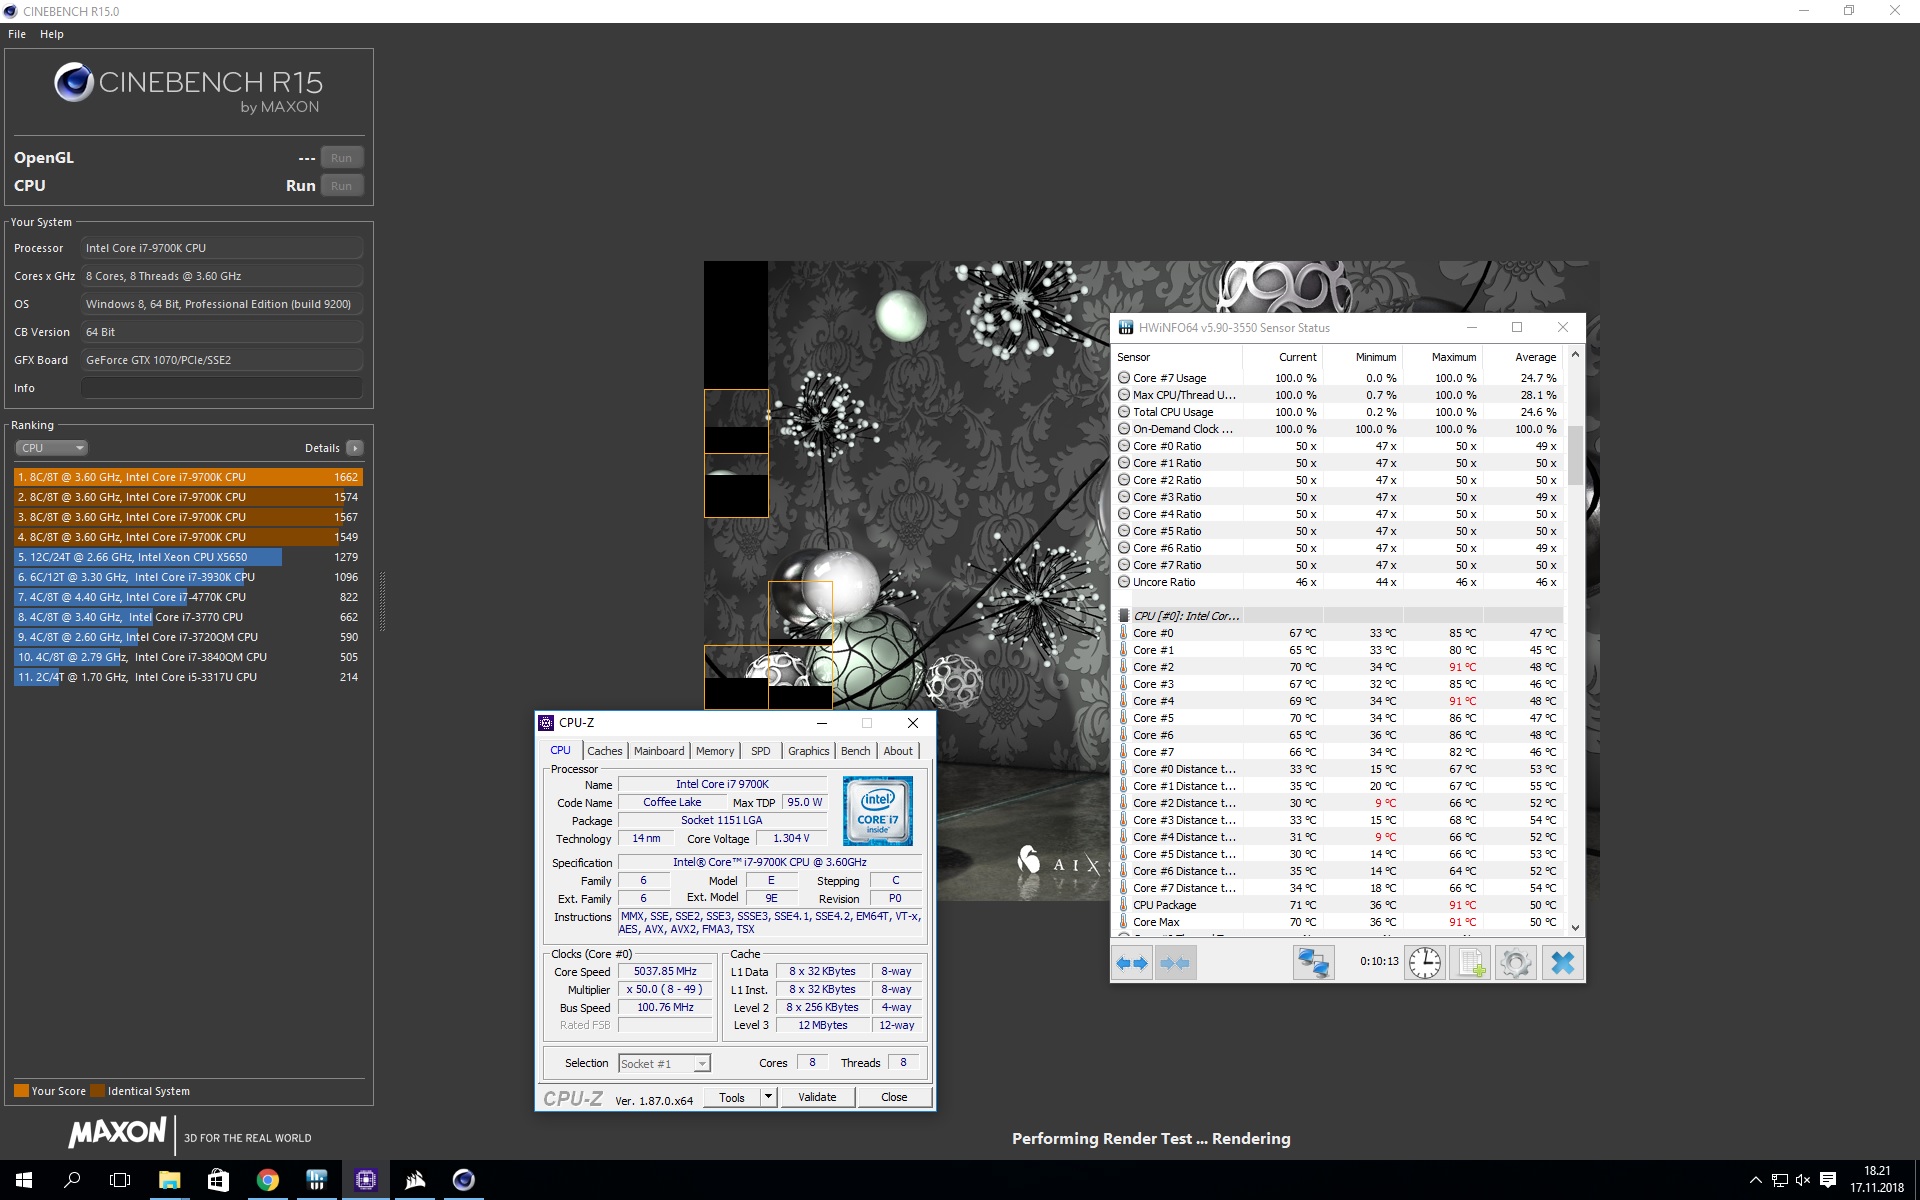
Task: Switch to CPU-Z SPD tab
Action: [x=761, y=751]
